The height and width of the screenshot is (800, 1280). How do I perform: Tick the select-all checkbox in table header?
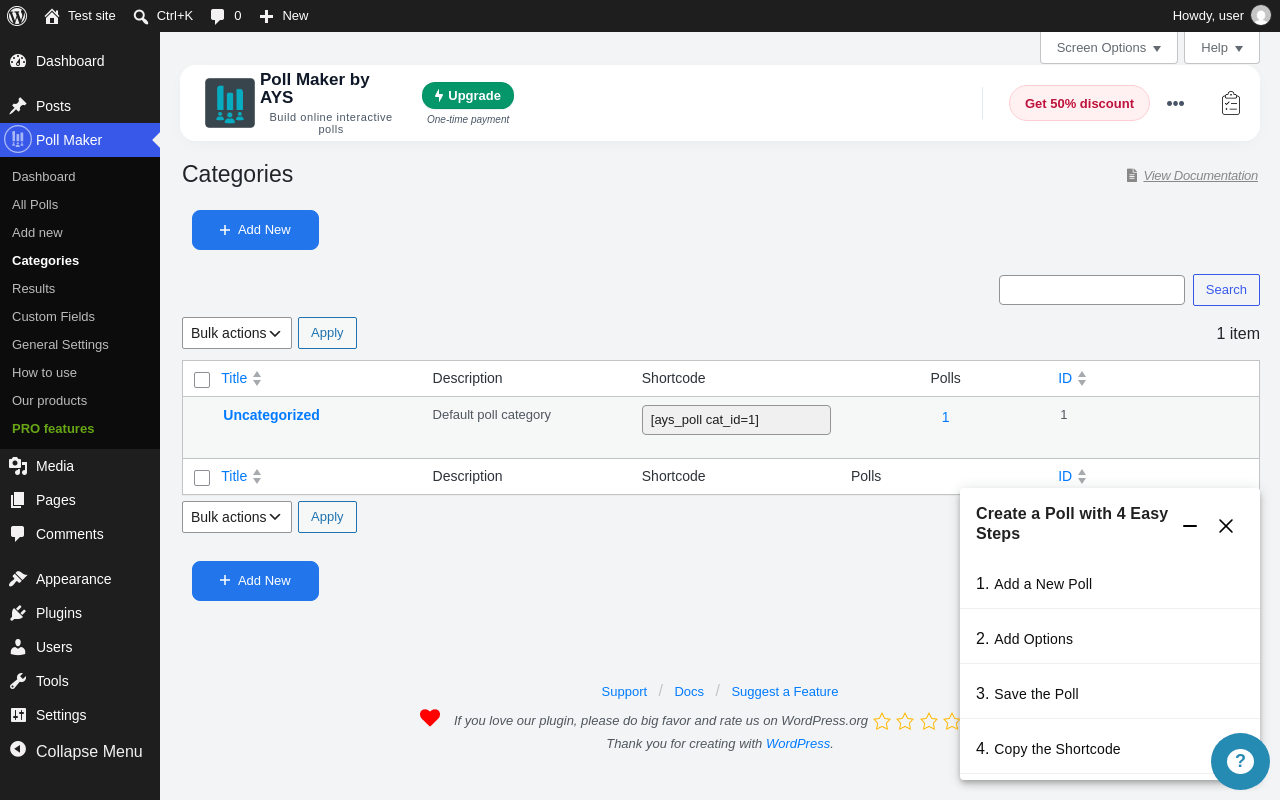pos(202,380)
